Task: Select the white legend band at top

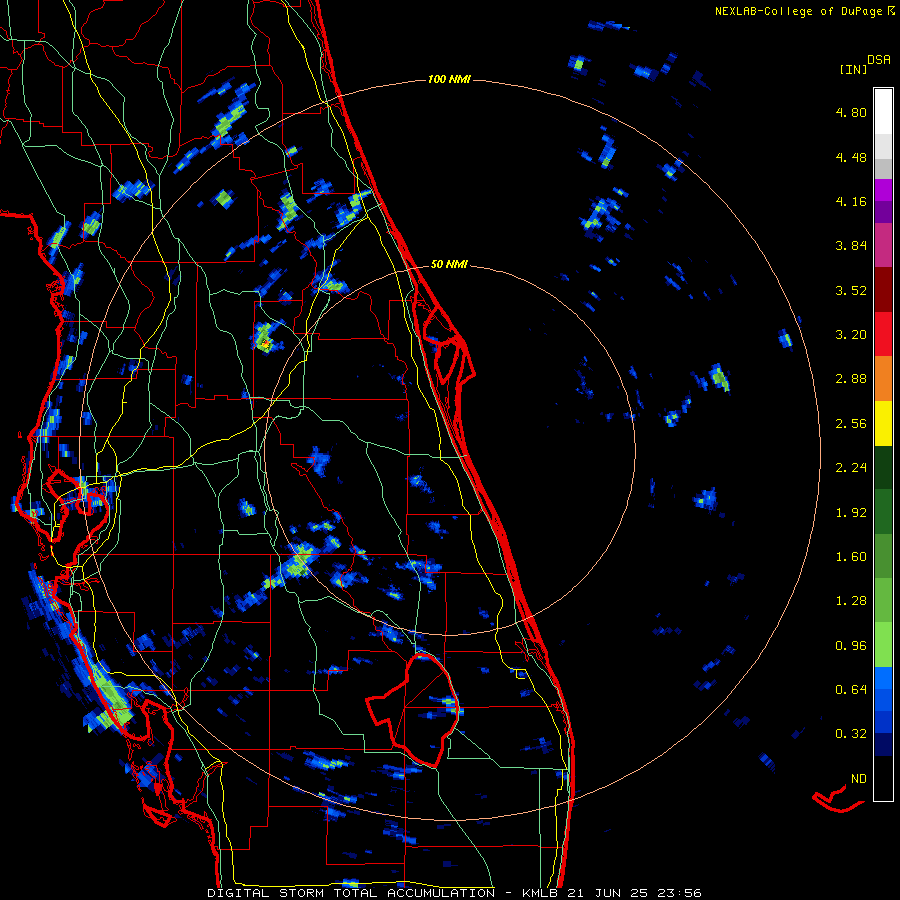Action: (883, 111)
